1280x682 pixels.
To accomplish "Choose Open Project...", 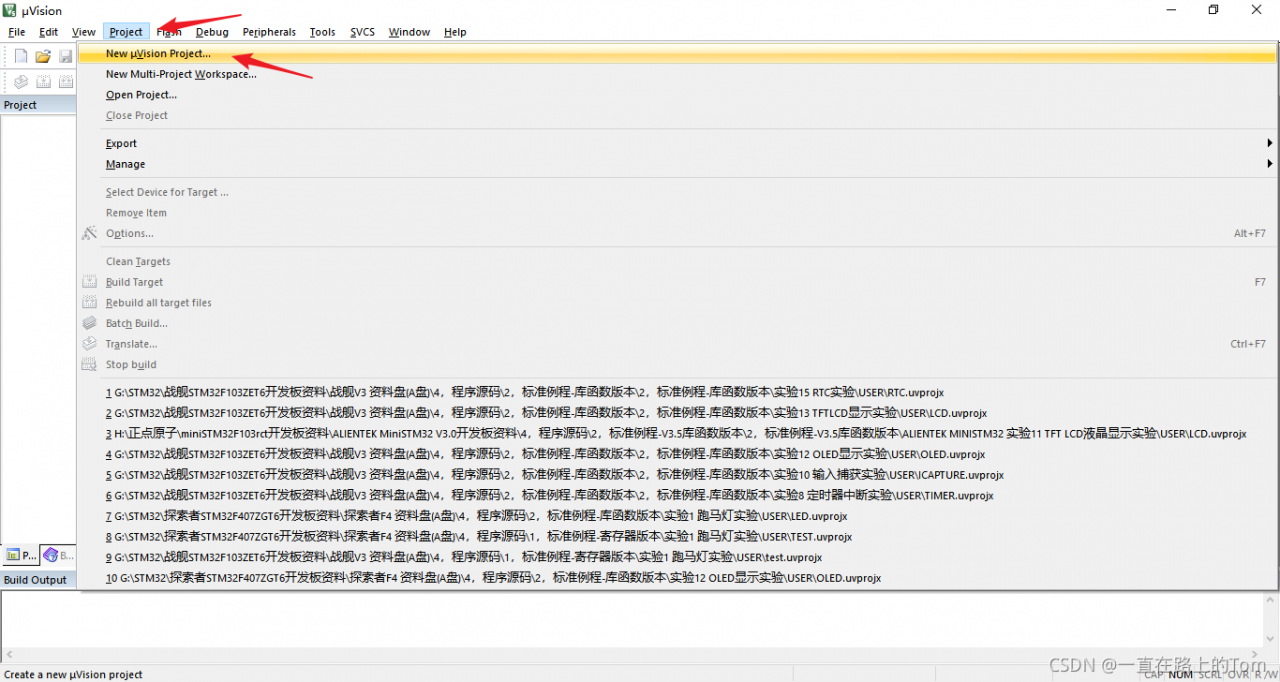I will tap(677, 95).
